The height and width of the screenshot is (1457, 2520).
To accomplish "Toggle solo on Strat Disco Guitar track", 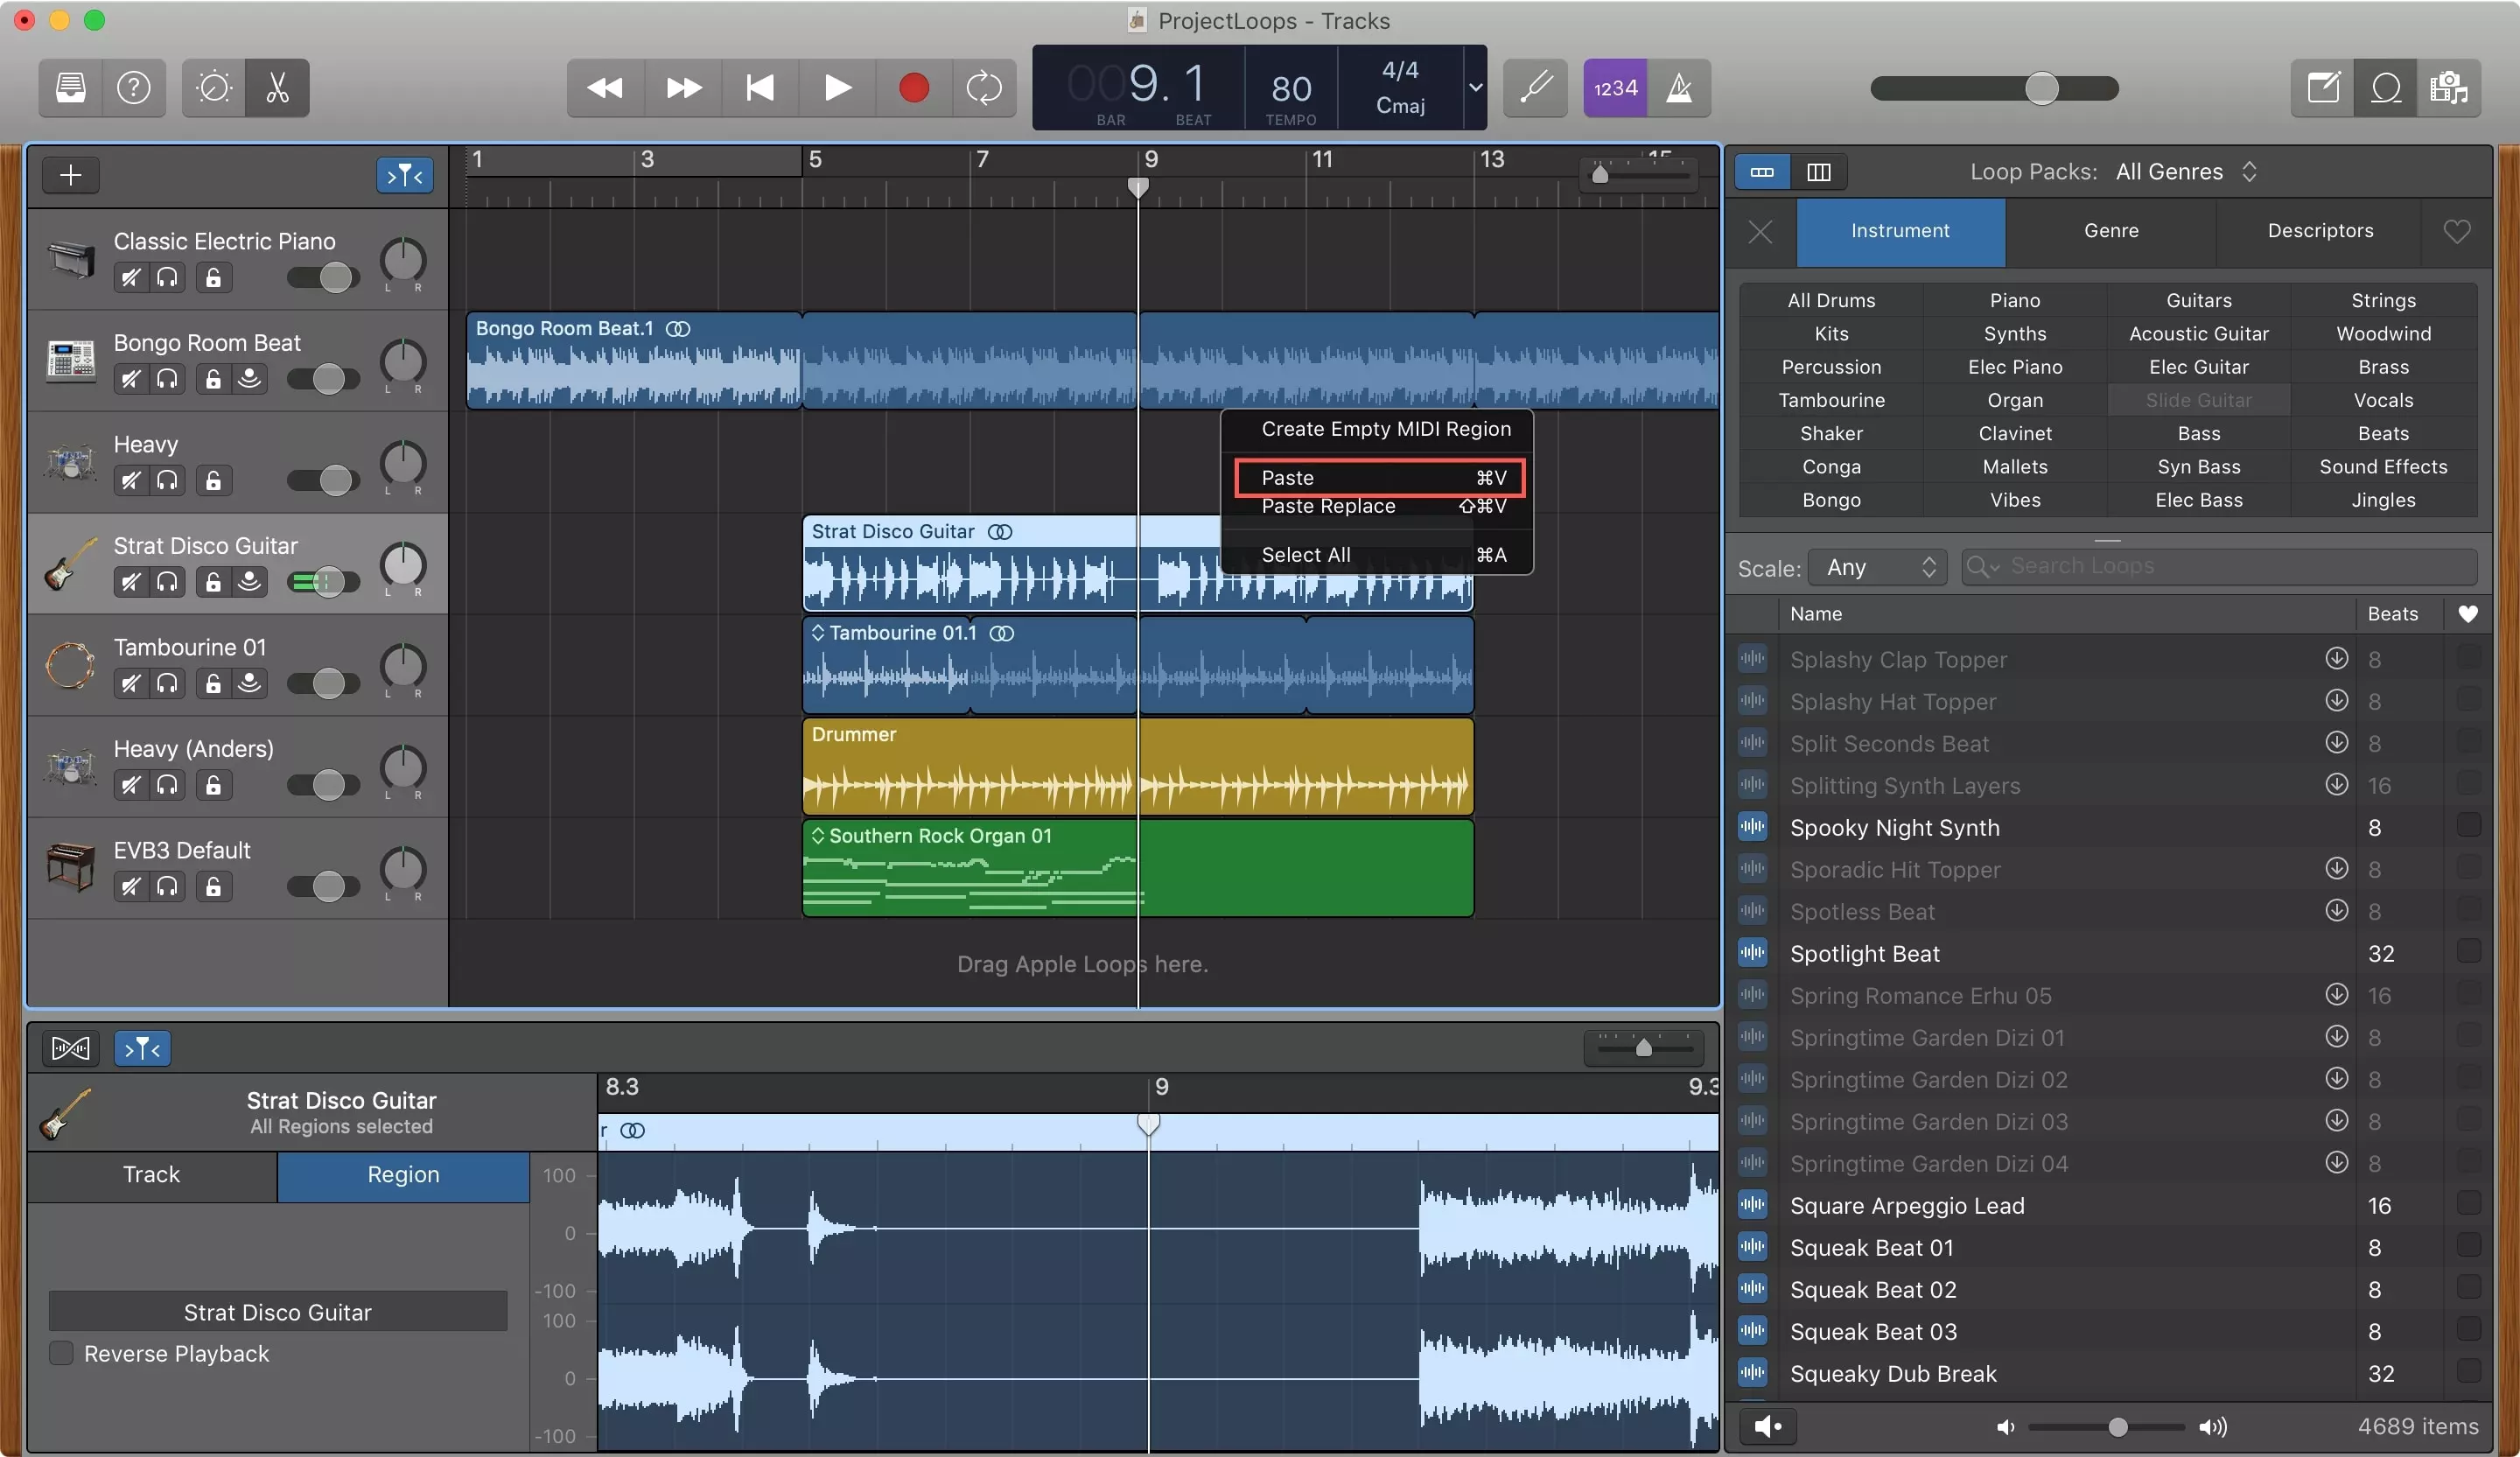I will pos(168,581).
